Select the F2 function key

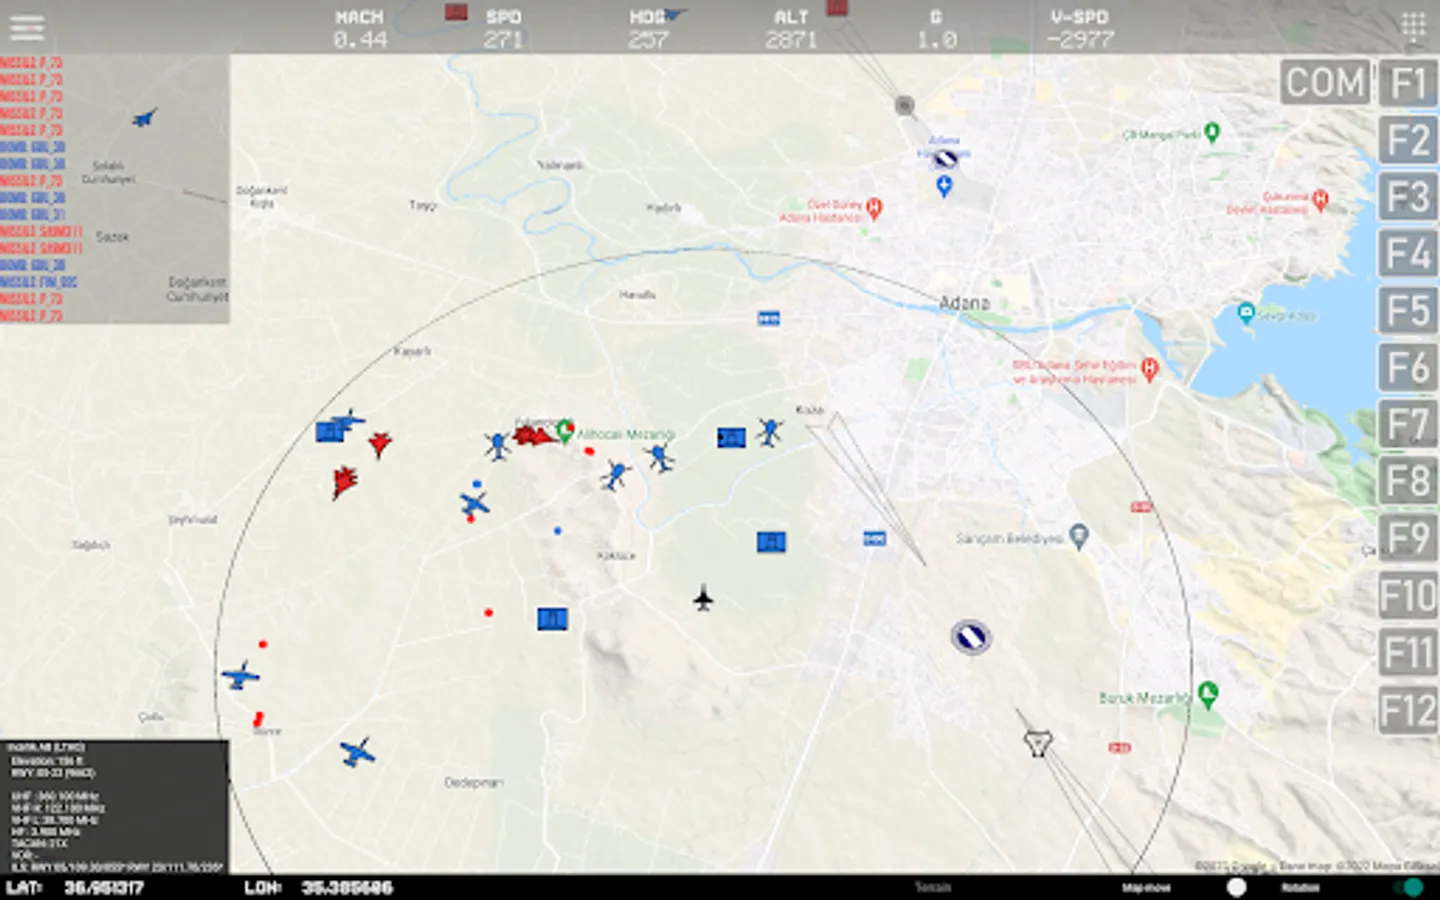tap(1408, 140)
